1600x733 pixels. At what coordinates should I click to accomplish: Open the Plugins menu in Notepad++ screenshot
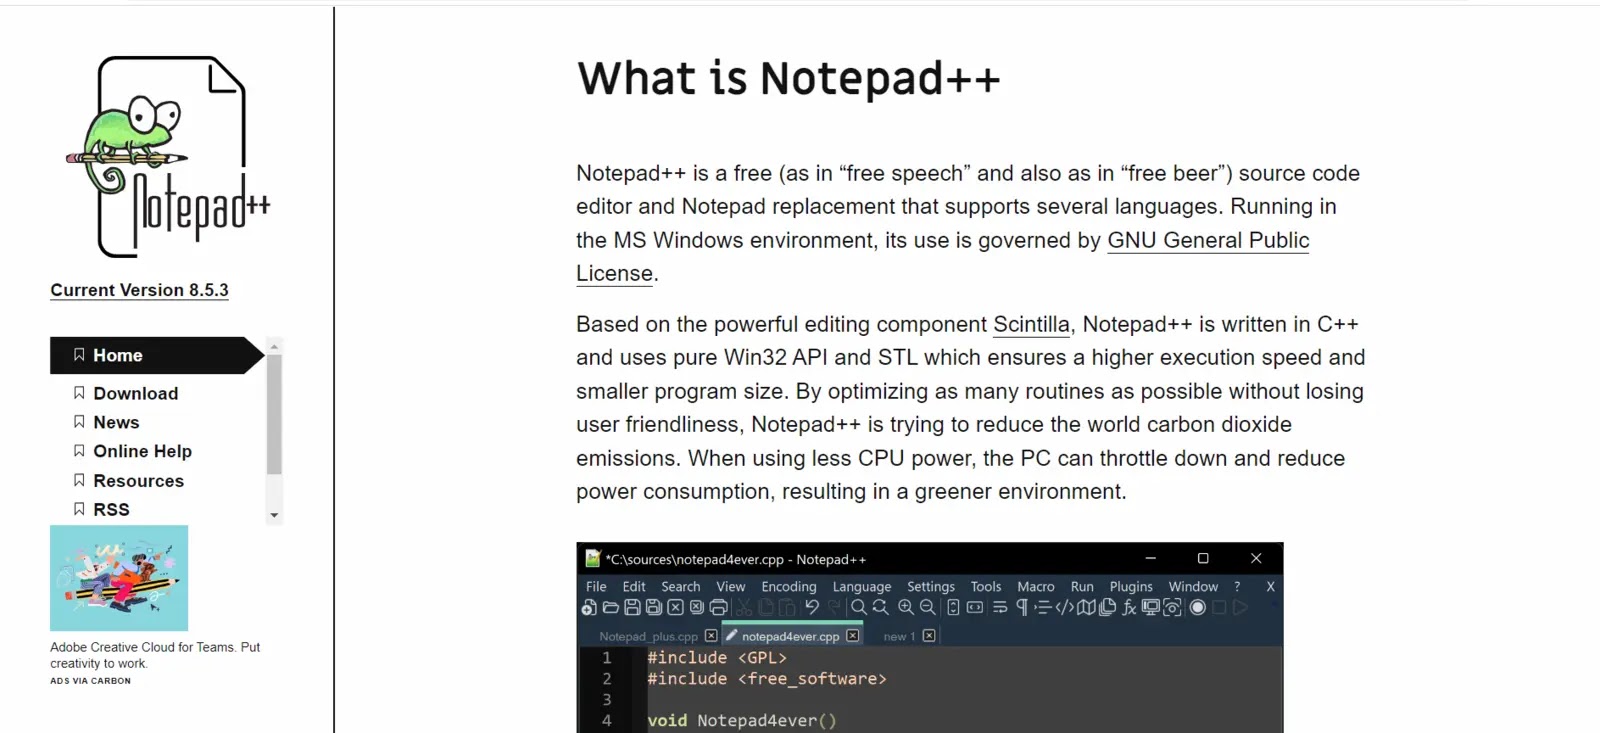[x=1131, y=586]
